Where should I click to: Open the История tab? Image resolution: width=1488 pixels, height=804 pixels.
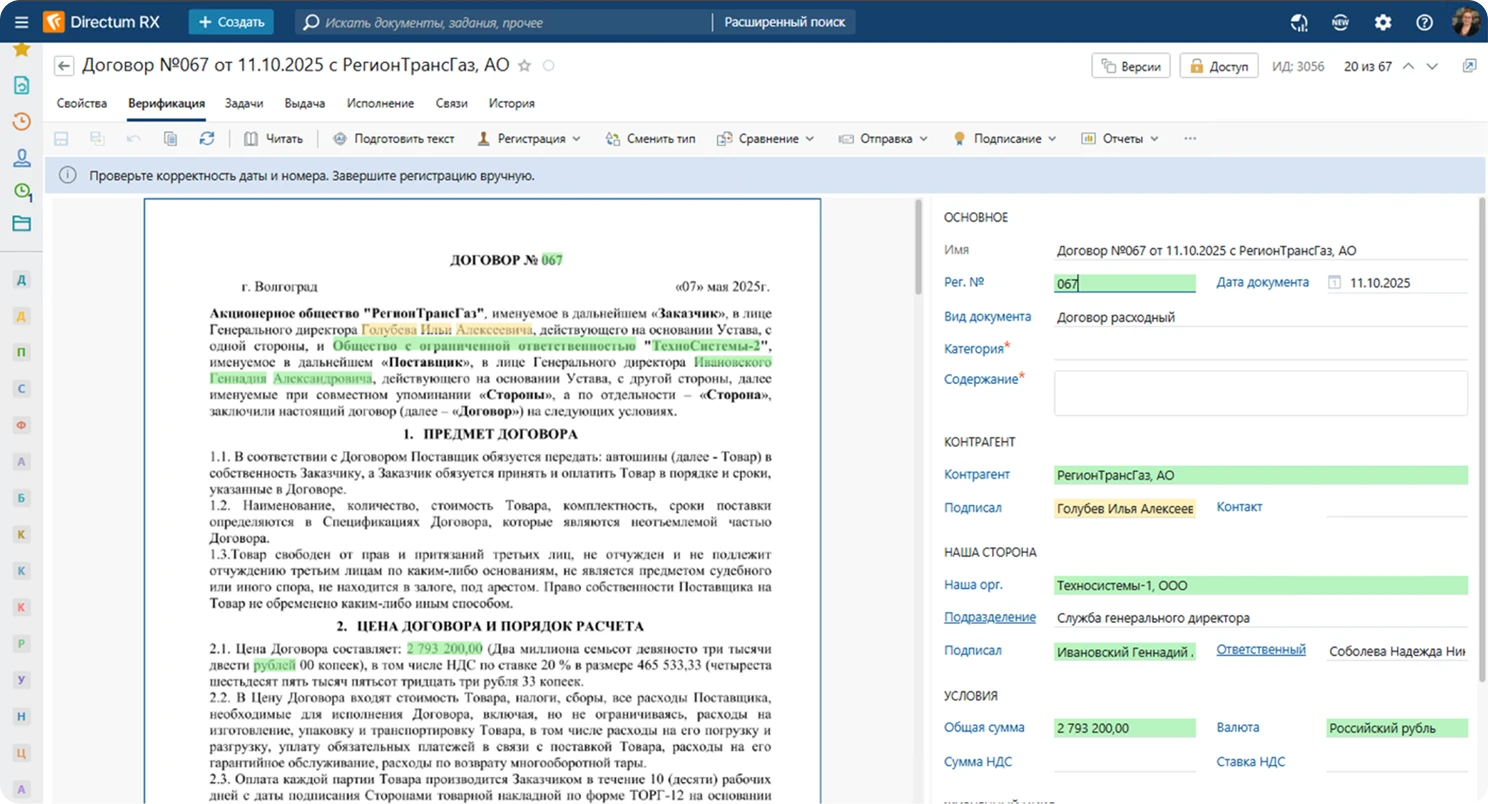tap(511, 103)
